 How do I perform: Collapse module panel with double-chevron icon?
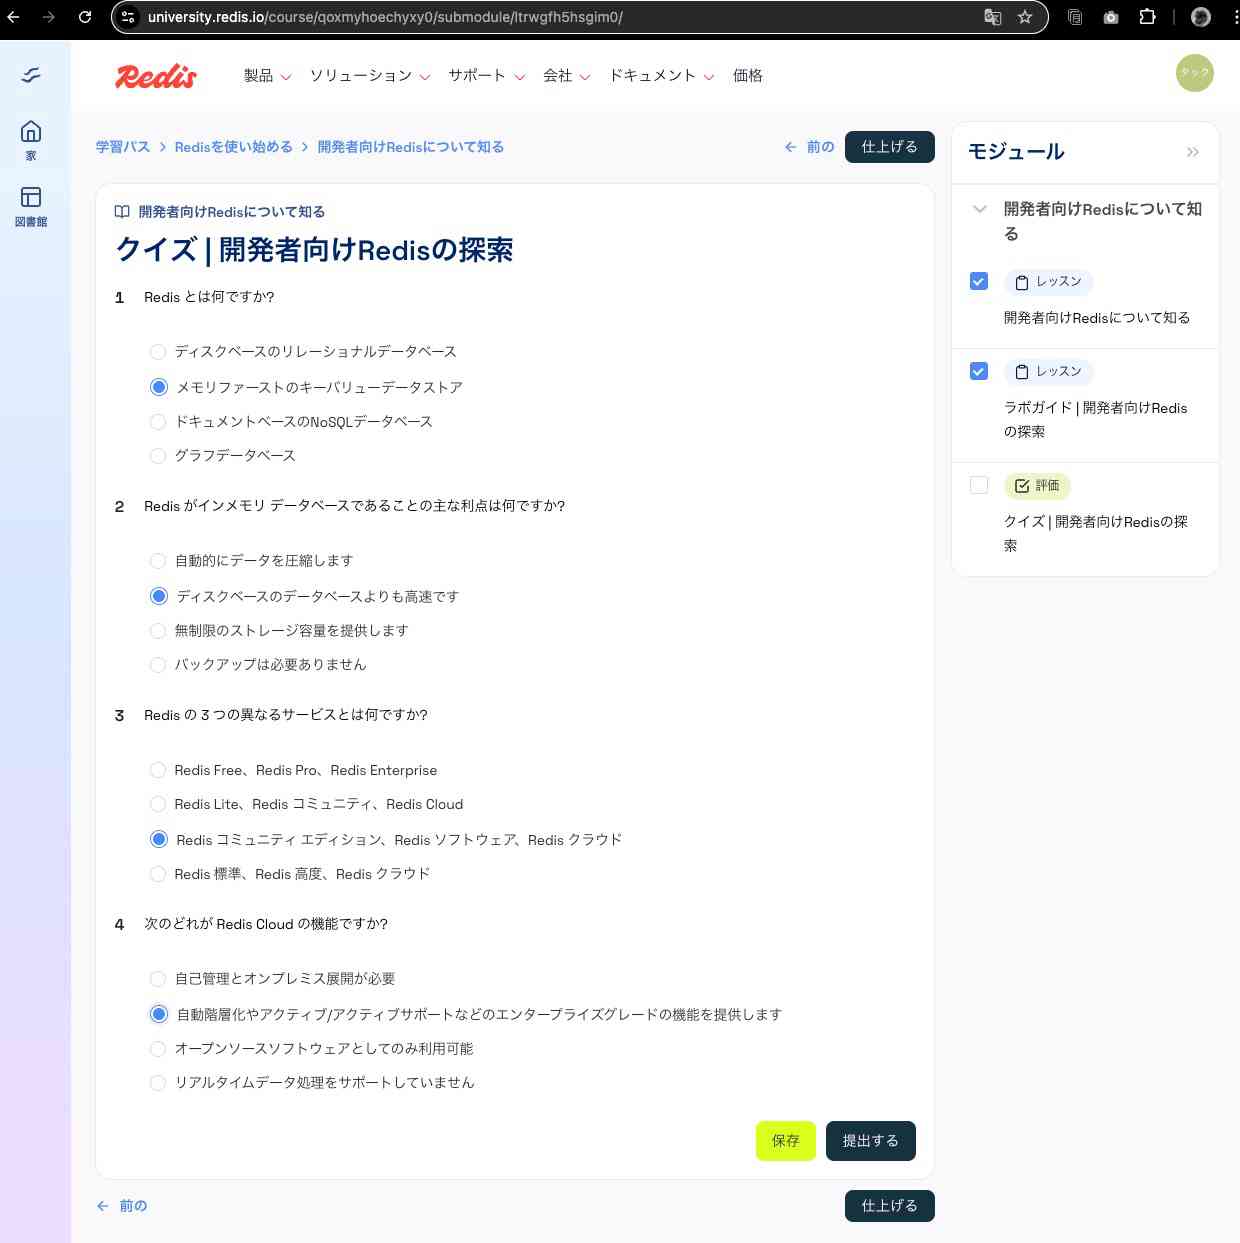pos(1192,152)
